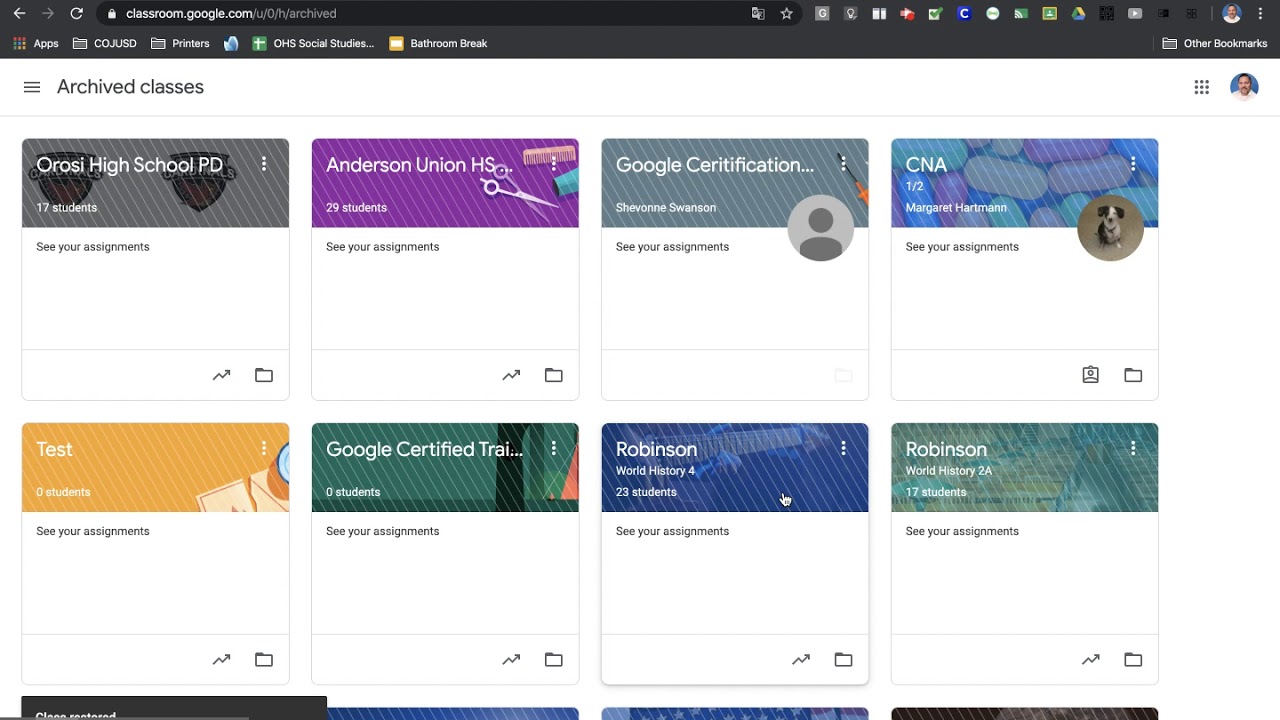Open the CNA class title
This screenshot has height=720, width=1280.
coord(926,165)
